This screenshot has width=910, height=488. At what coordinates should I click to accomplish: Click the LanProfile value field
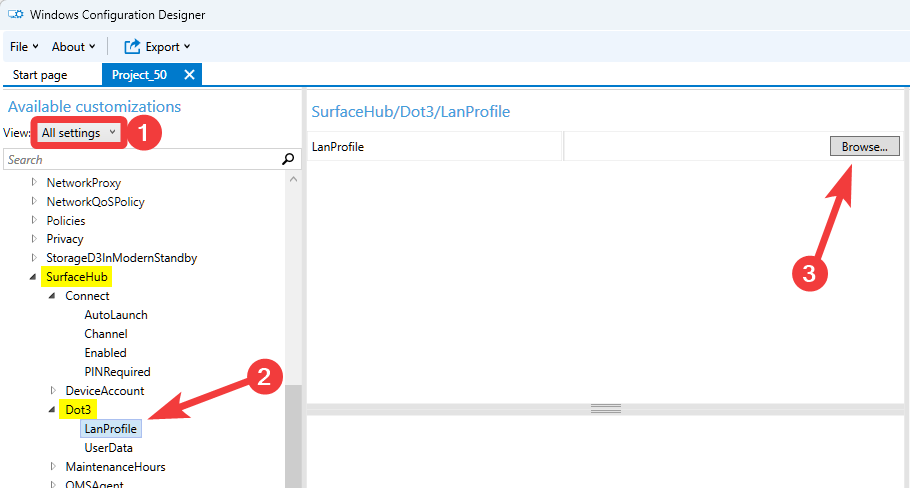click(x=696, y=147)
